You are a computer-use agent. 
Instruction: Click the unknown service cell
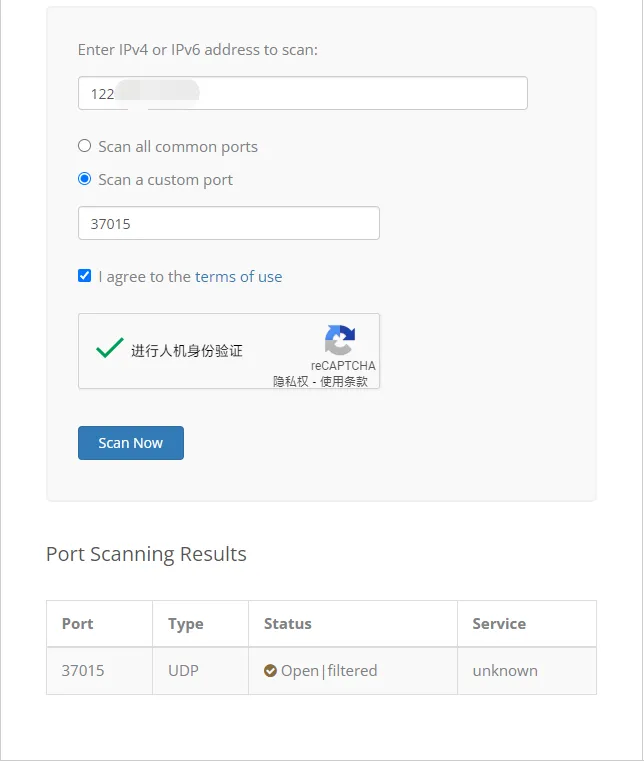pos(505,671)
